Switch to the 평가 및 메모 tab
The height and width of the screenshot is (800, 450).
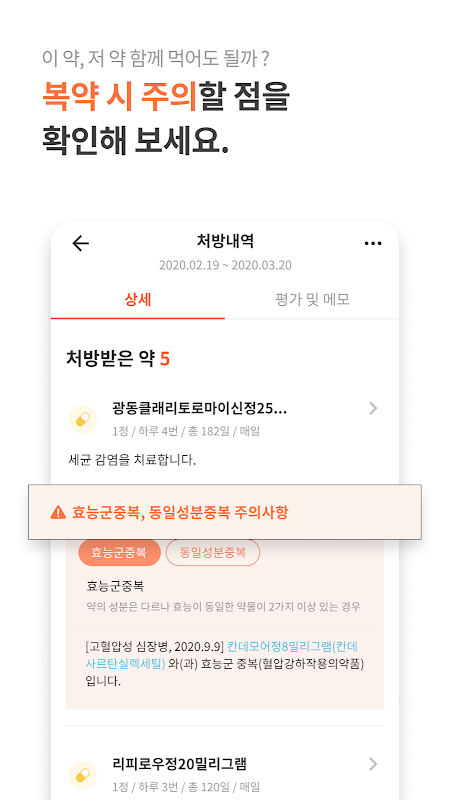tap(312, 300)
